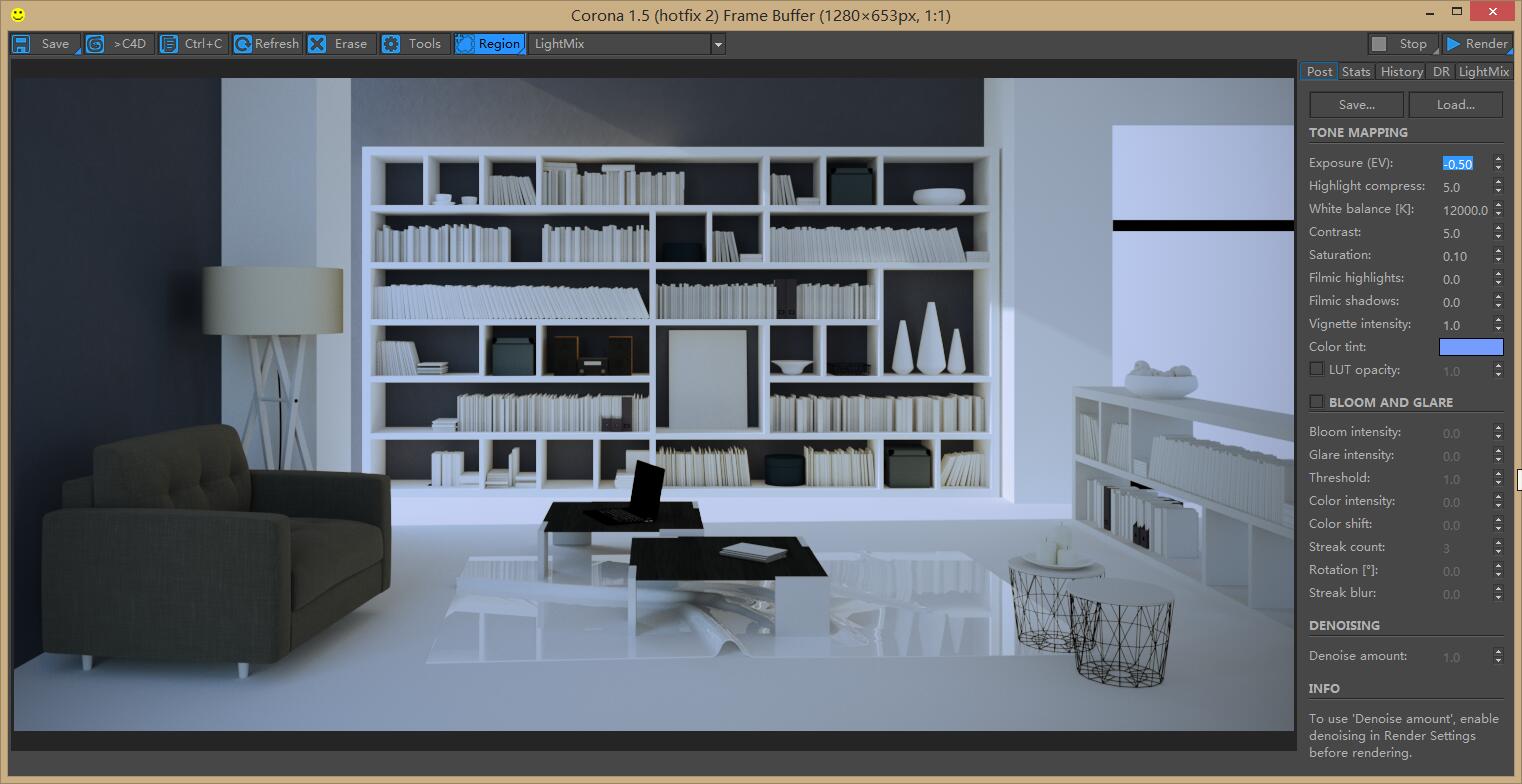Toggle the Region render tool
Viewport: 1522px width, 784px height.
pos(489,44)
